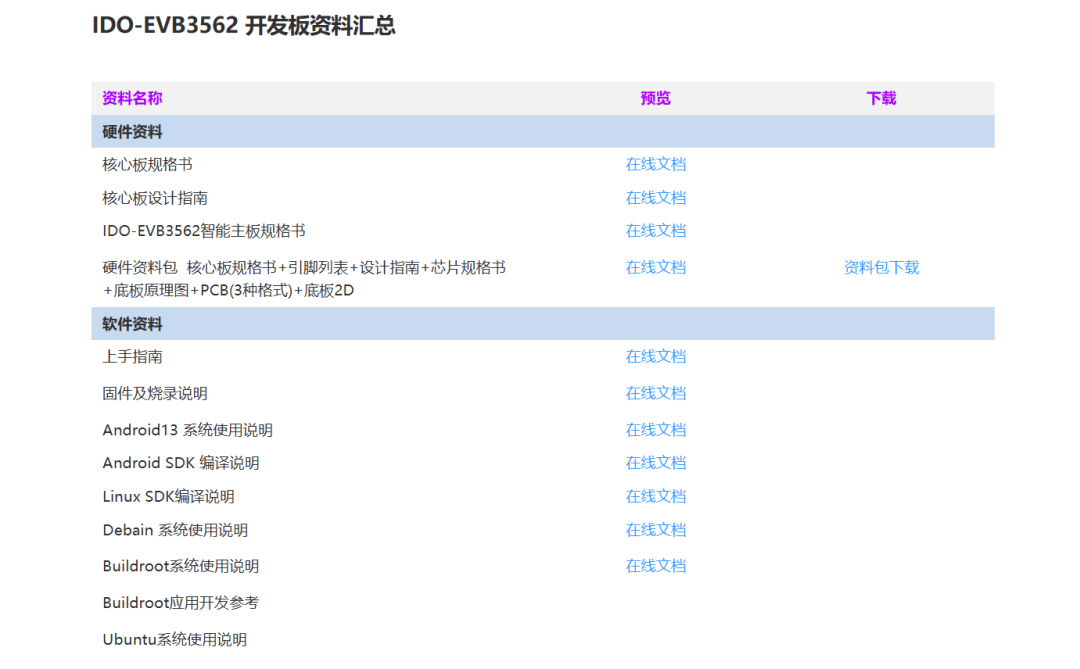View the Debain 系统使用说明 online document
Viewport: 1080px width, 669px height.
coord(655,530)
